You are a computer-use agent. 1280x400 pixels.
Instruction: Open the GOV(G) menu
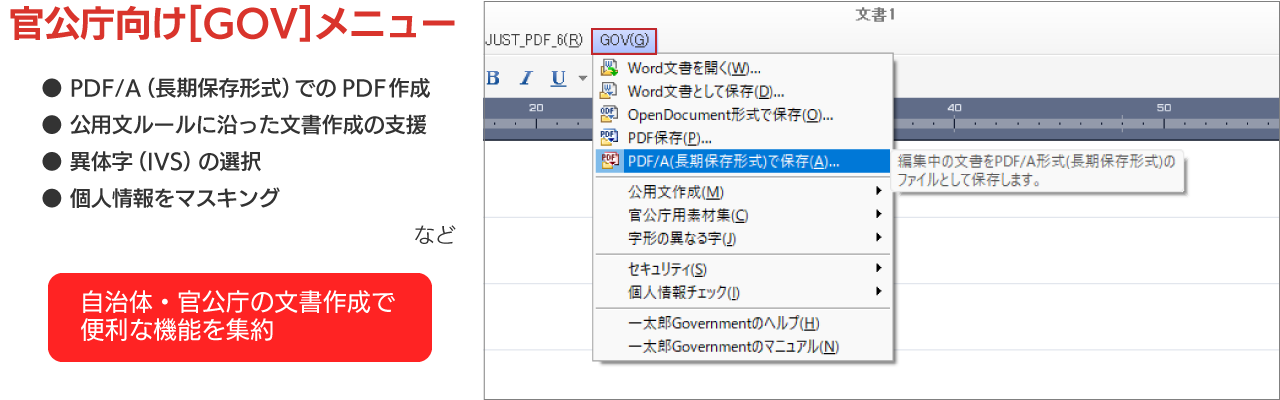coord(624,41)
